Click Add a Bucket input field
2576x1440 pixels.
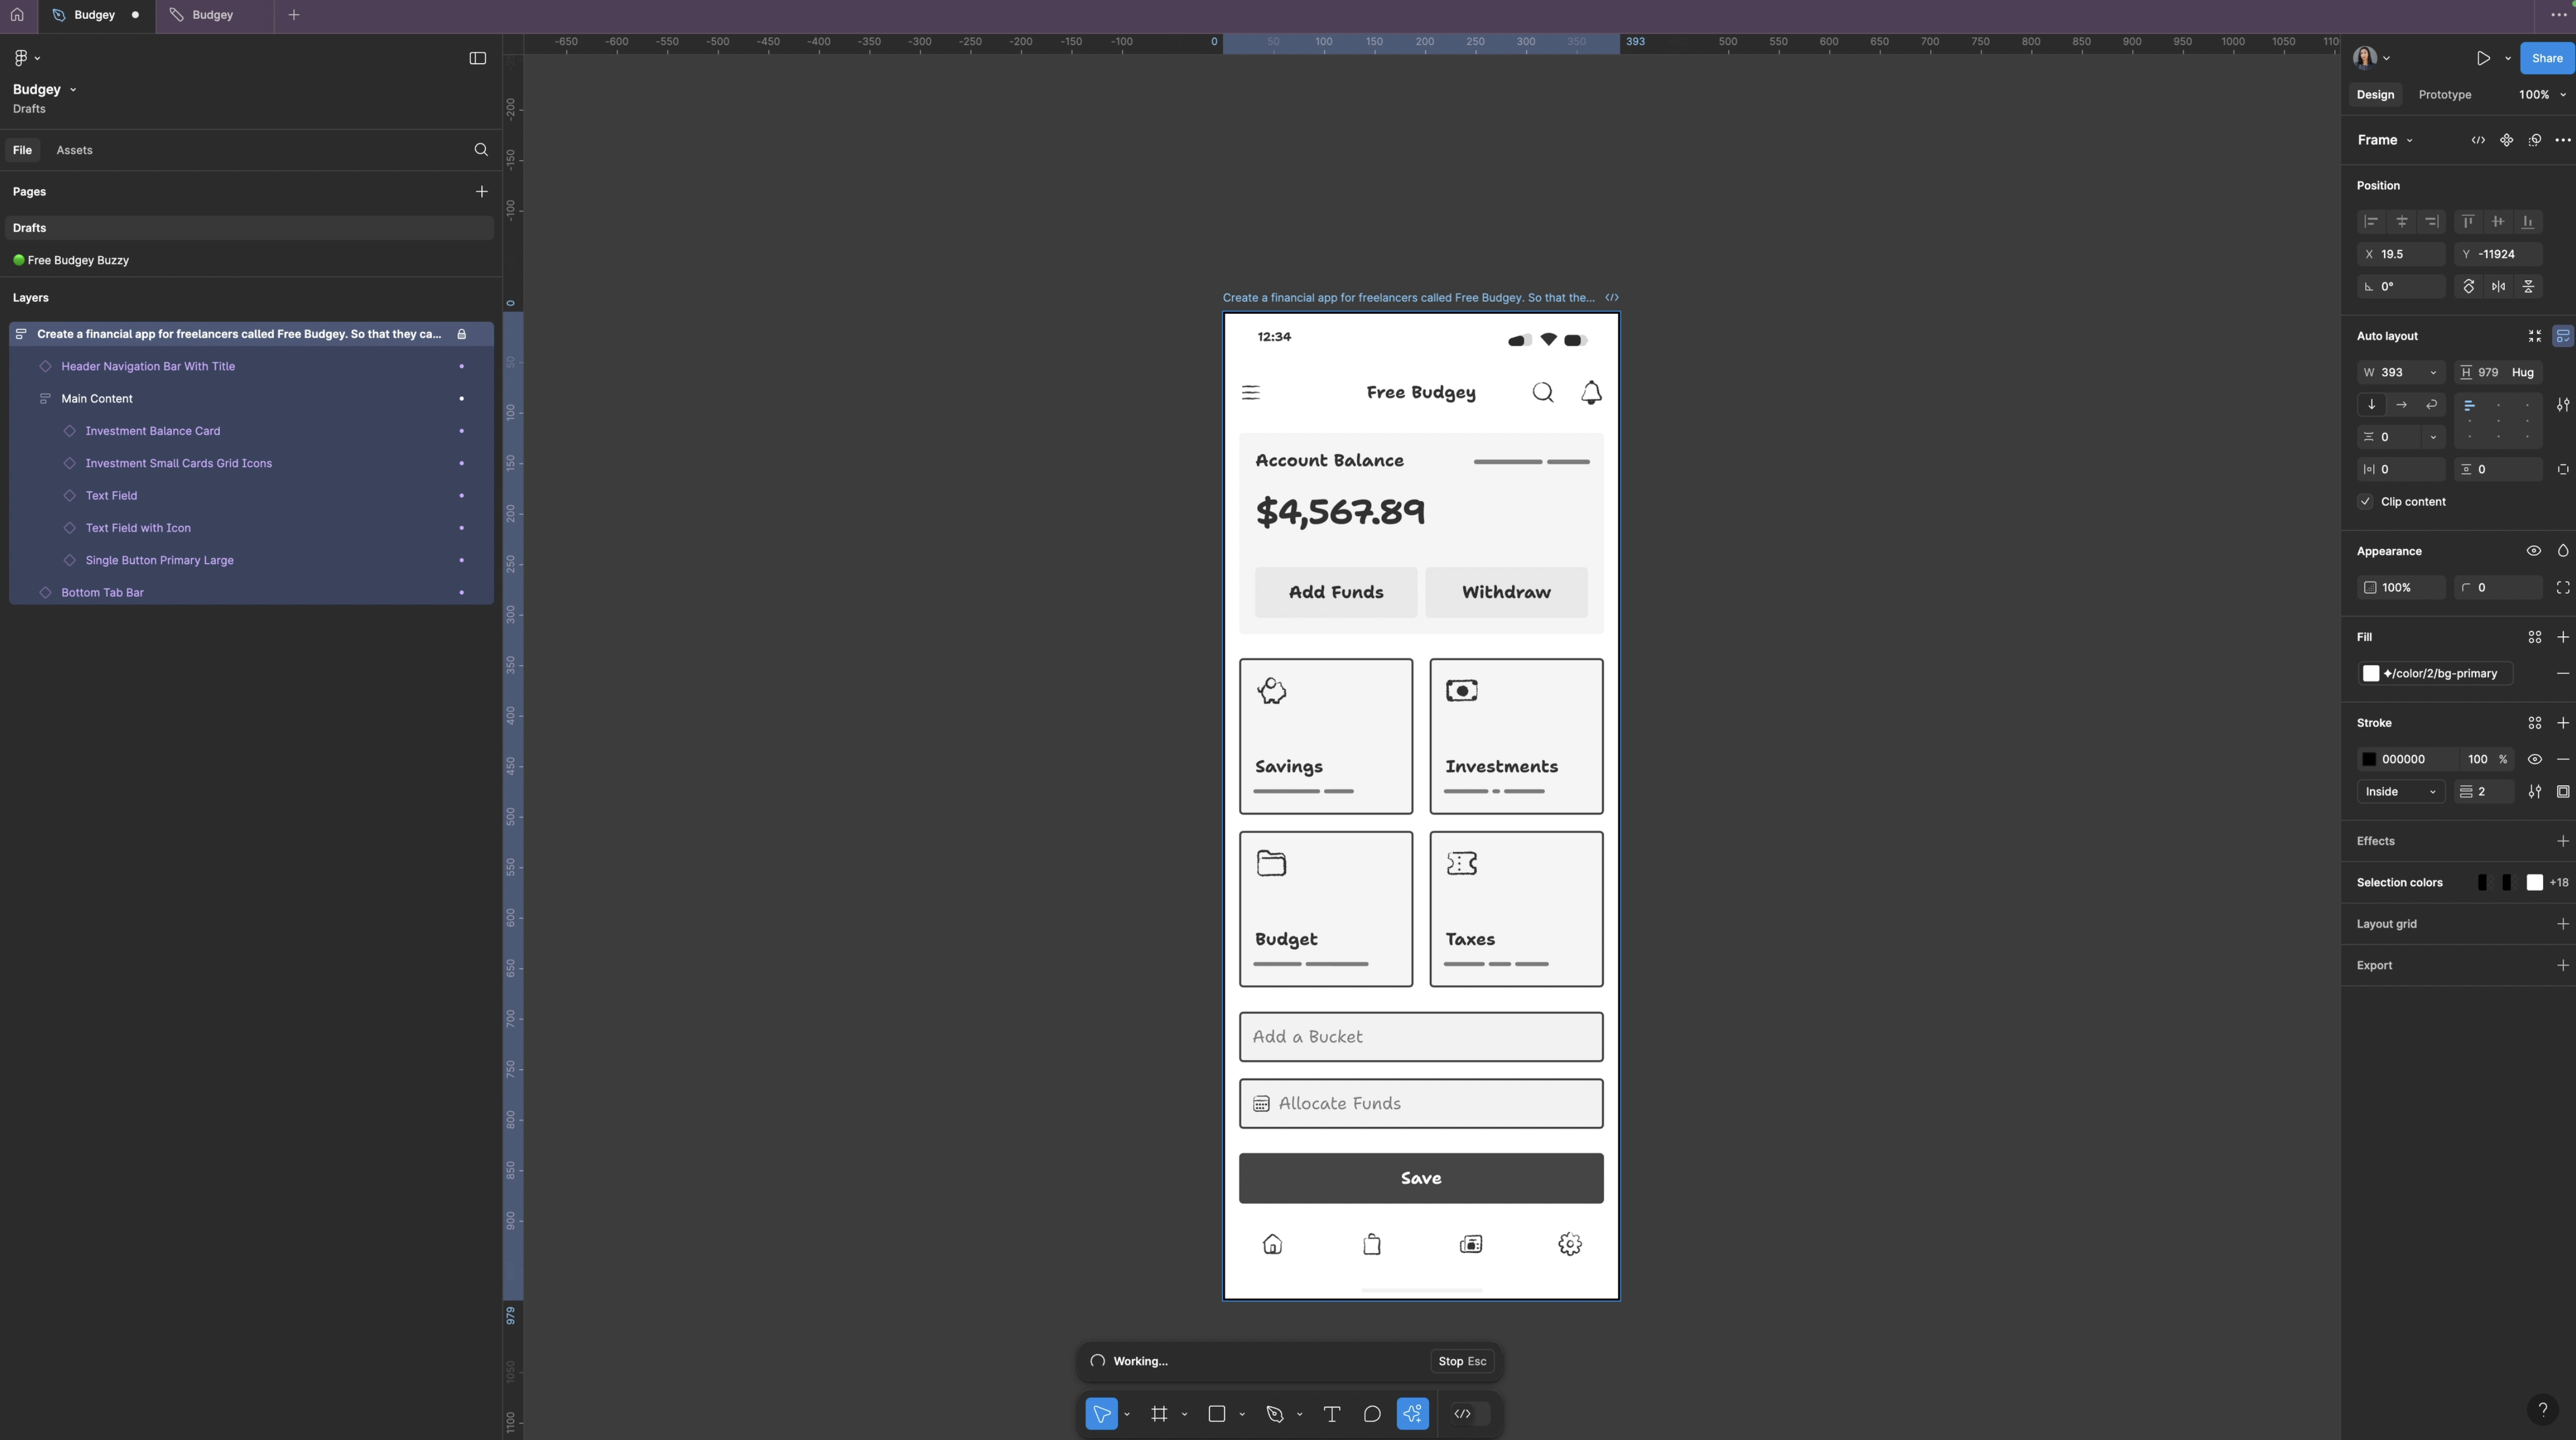pos(1421,1036)
